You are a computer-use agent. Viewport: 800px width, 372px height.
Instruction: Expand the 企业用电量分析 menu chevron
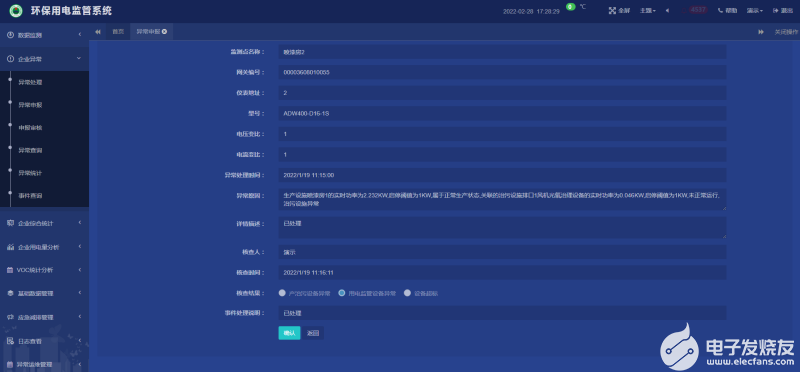[80, 246]
